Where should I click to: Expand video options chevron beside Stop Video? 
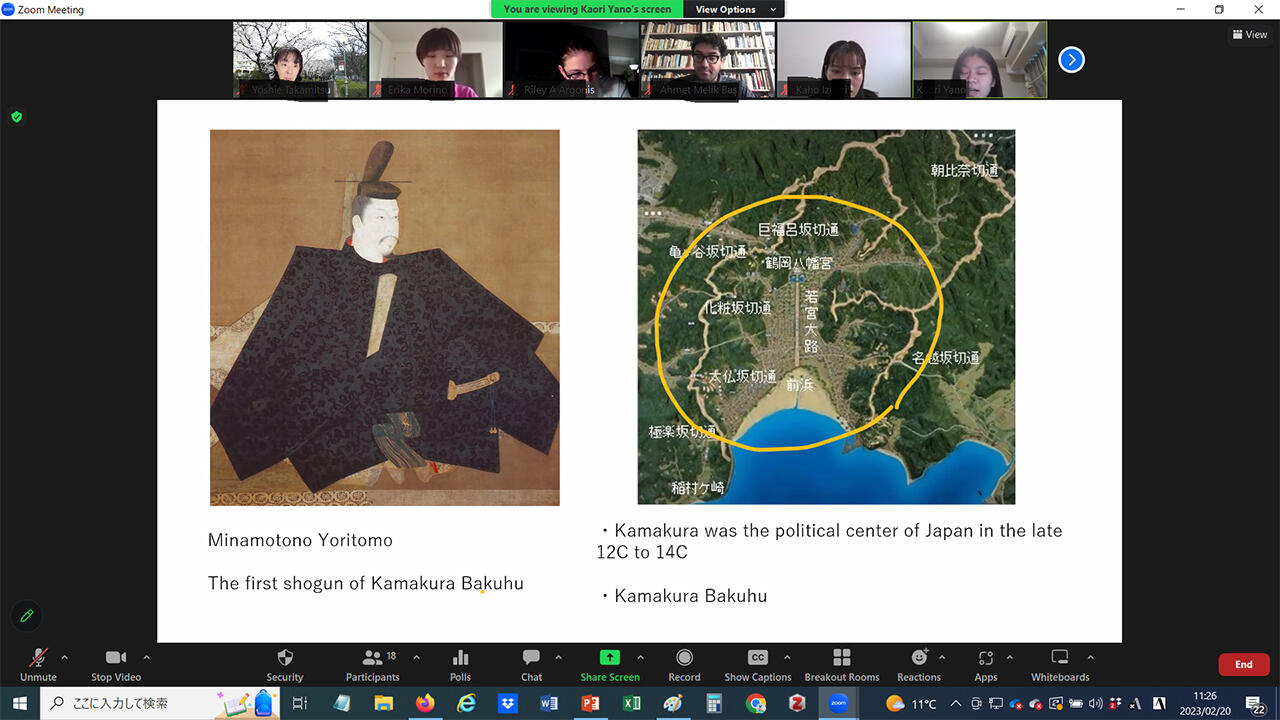tap(147, 658)
